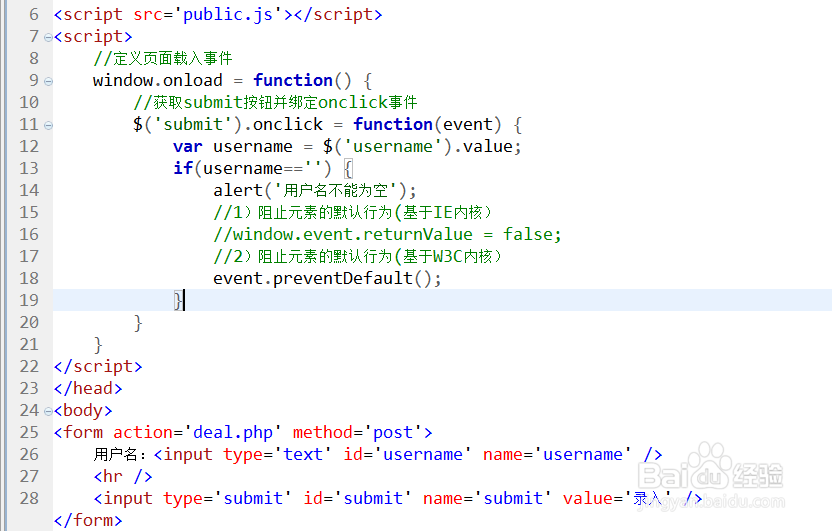Screen dimensions: 832x531
Task: Click the <body> tag on line 24
Action: [x=83, y=411]
